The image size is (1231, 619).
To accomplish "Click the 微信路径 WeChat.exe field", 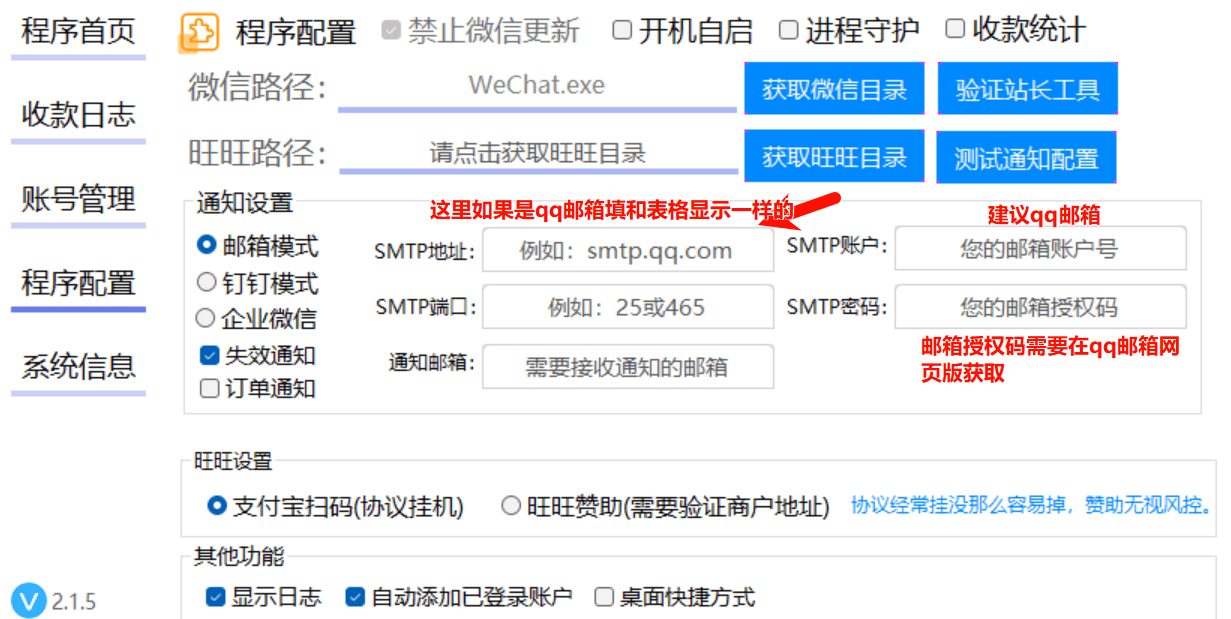I will (537, 86).
